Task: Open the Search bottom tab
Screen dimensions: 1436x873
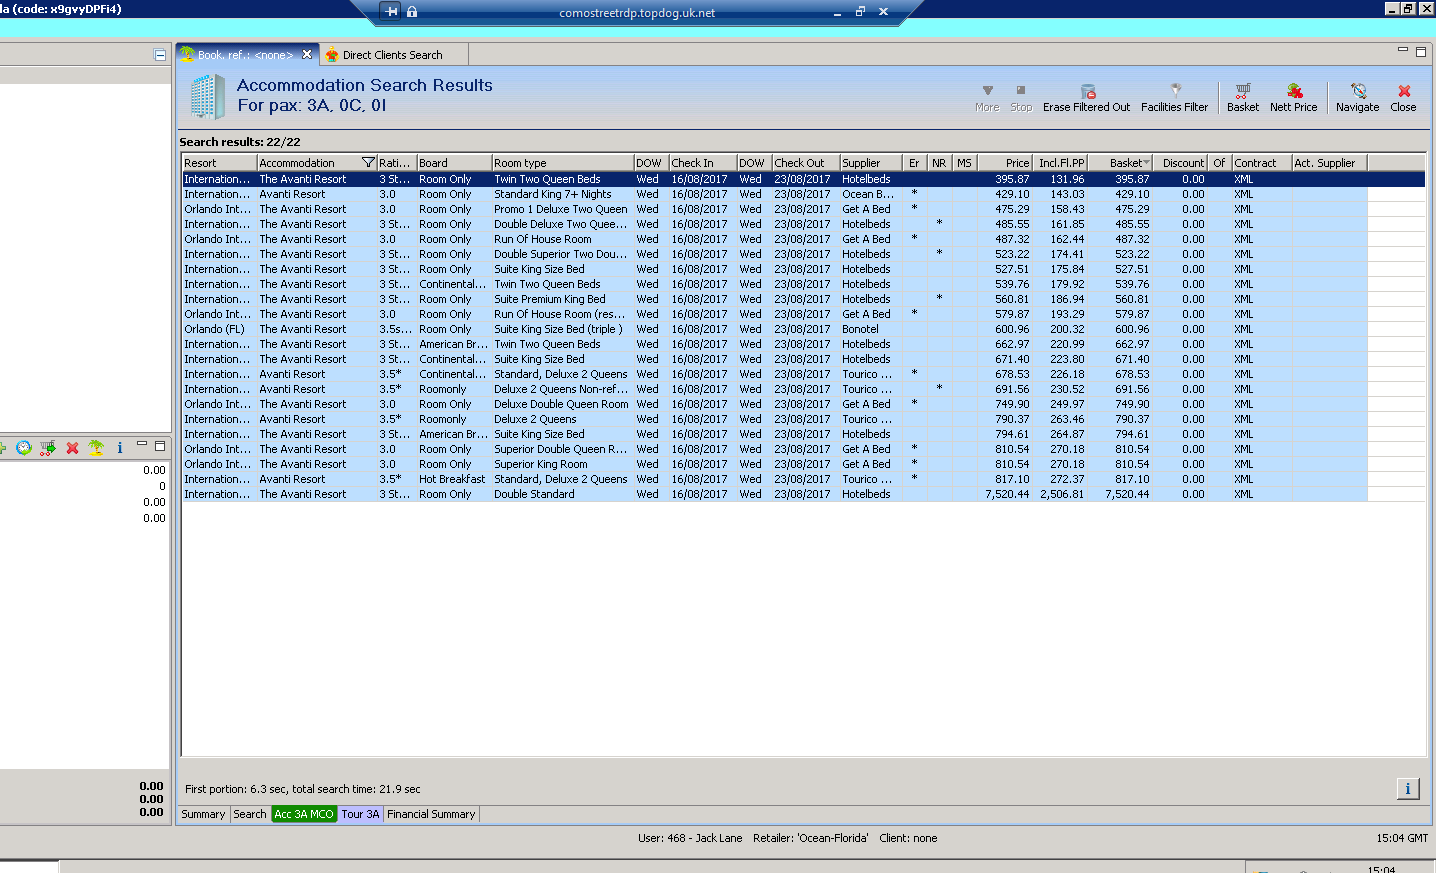Action: click(x=250, y=814)
